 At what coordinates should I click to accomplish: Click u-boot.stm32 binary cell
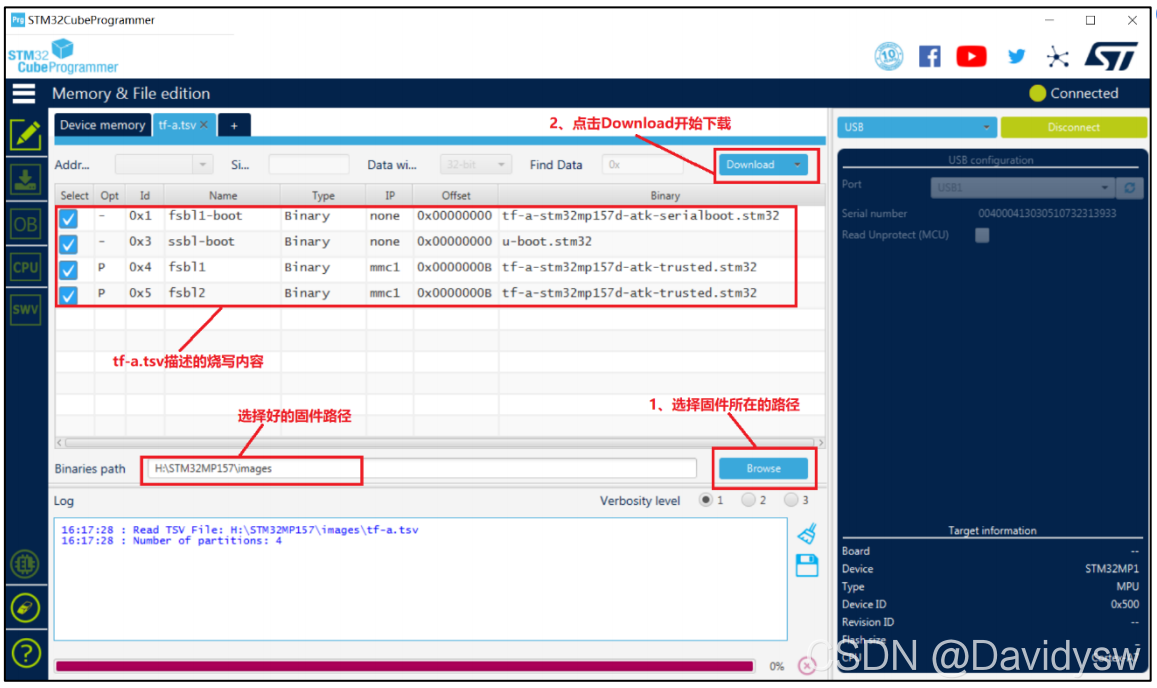point(547,241)
